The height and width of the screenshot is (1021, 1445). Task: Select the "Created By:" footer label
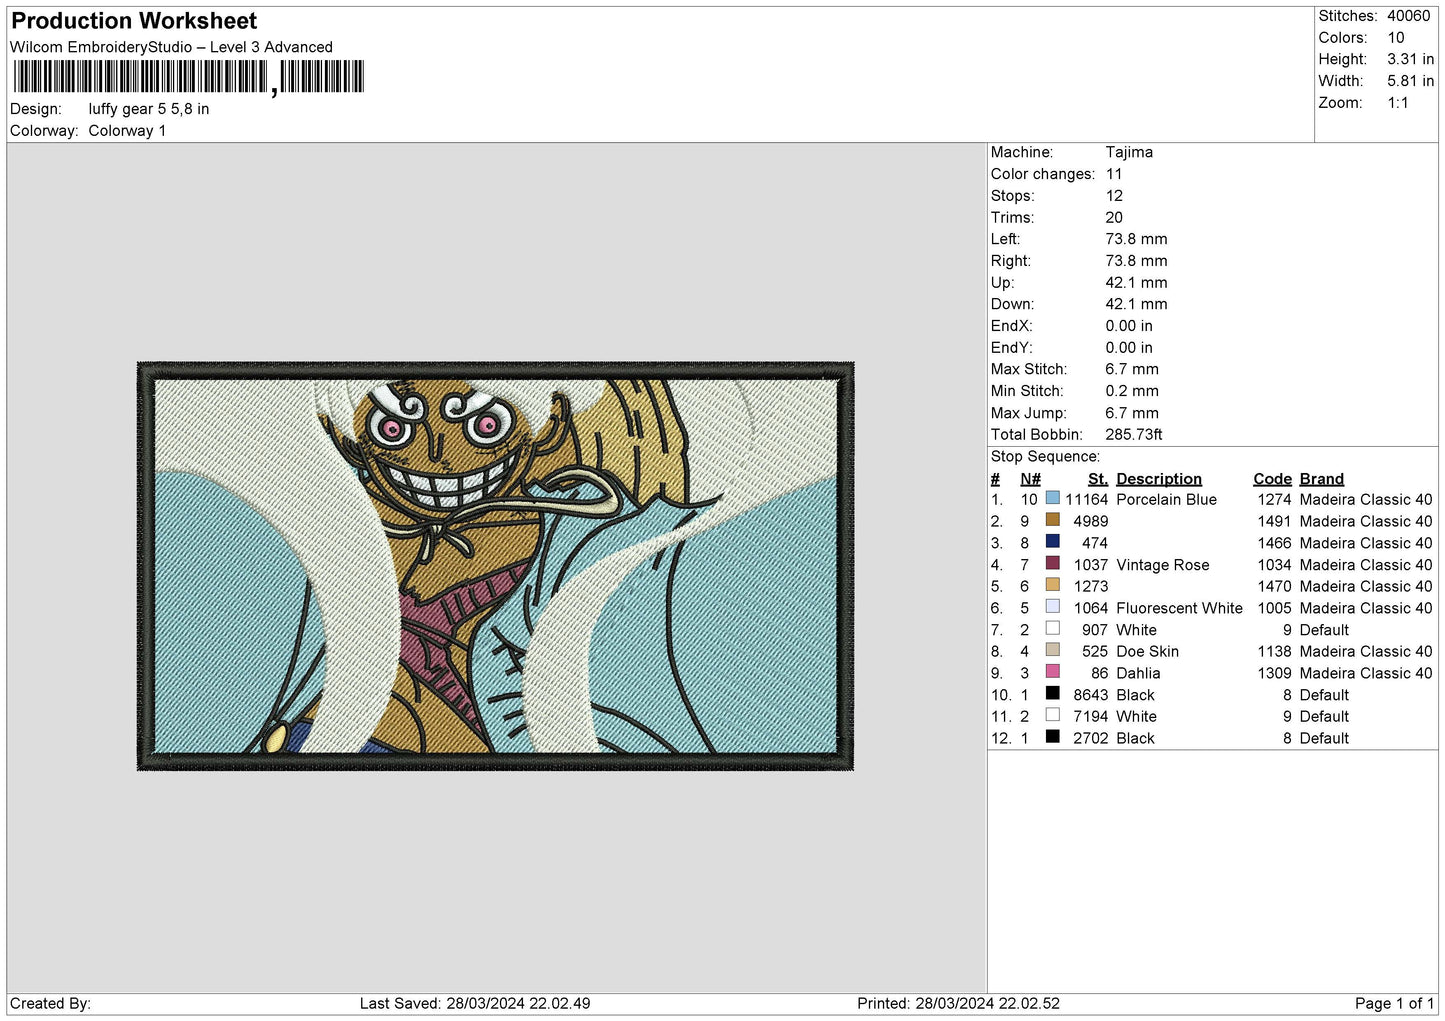click(x=50, y=1004)
